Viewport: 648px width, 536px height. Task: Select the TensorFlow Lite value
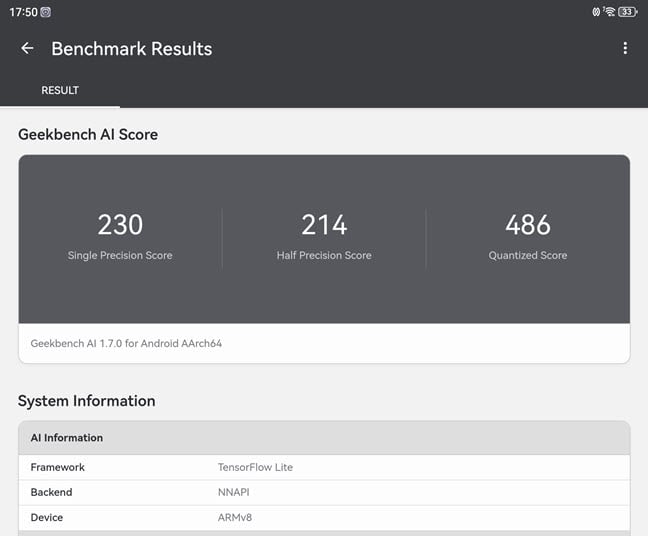pyautogui.click(x=255, y=467)
